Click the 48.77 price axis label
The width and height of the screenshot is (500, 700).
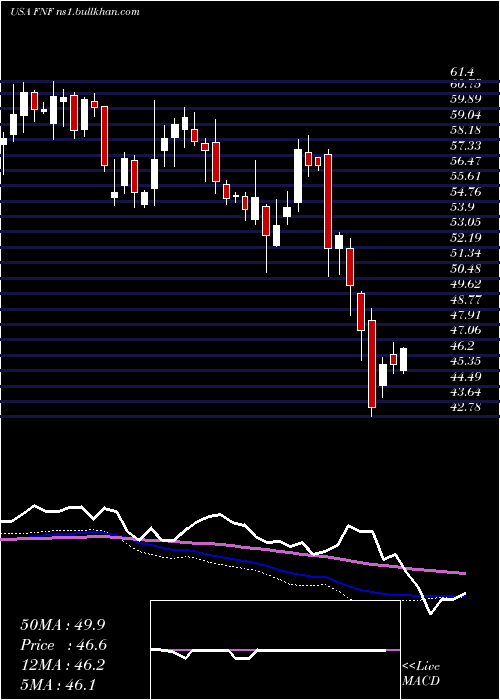pos(466,300)
